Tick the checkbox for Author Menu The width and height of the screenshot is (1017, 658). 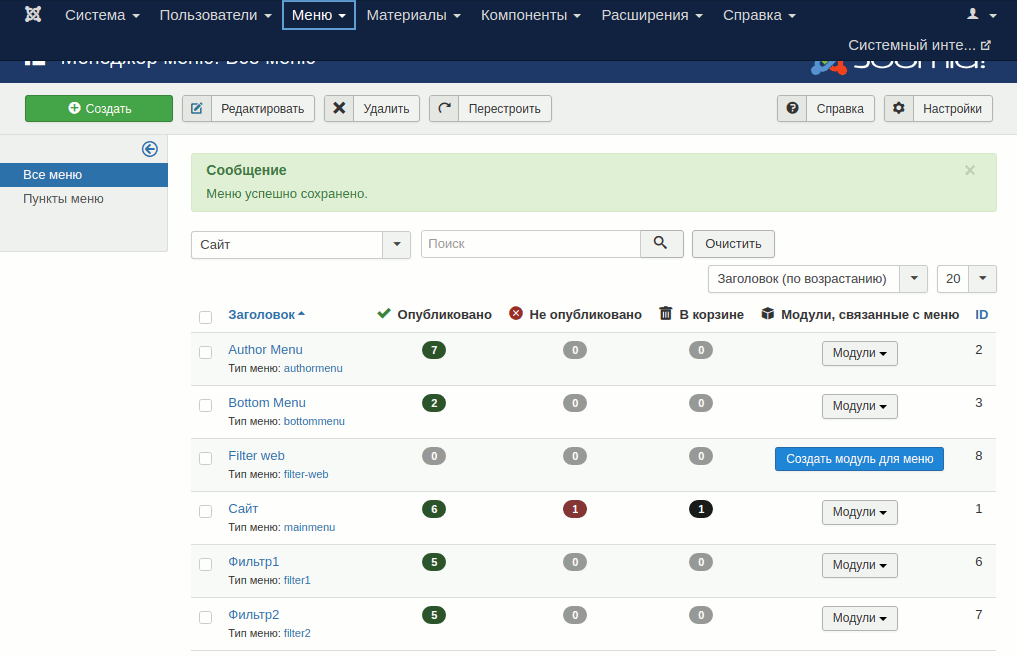click(206, 353)
